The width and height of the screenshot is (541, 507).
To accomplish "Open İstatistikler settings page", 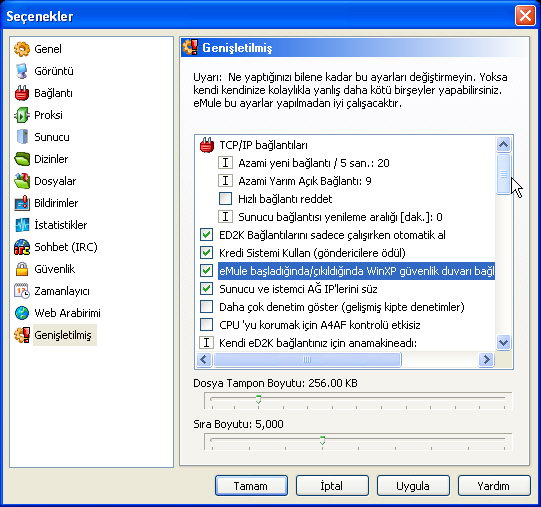I will click(60, 225).
